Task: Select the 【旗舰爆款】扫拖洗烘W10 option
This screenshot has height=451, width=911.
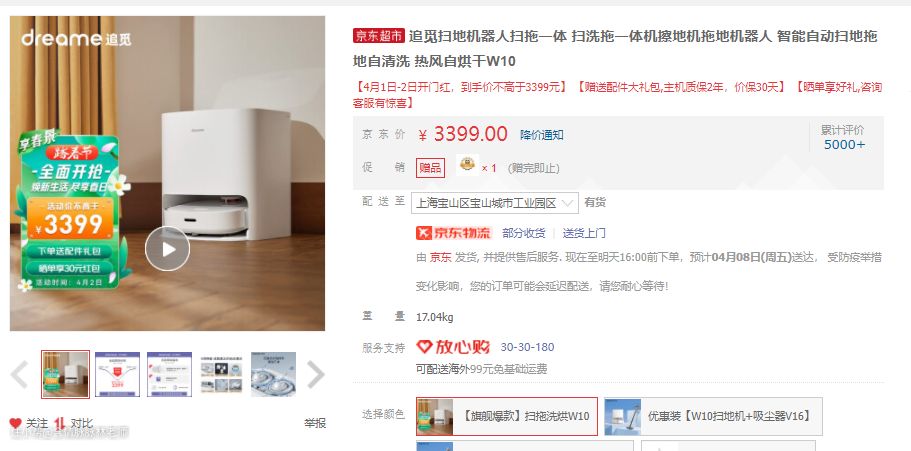Action: 507,416
